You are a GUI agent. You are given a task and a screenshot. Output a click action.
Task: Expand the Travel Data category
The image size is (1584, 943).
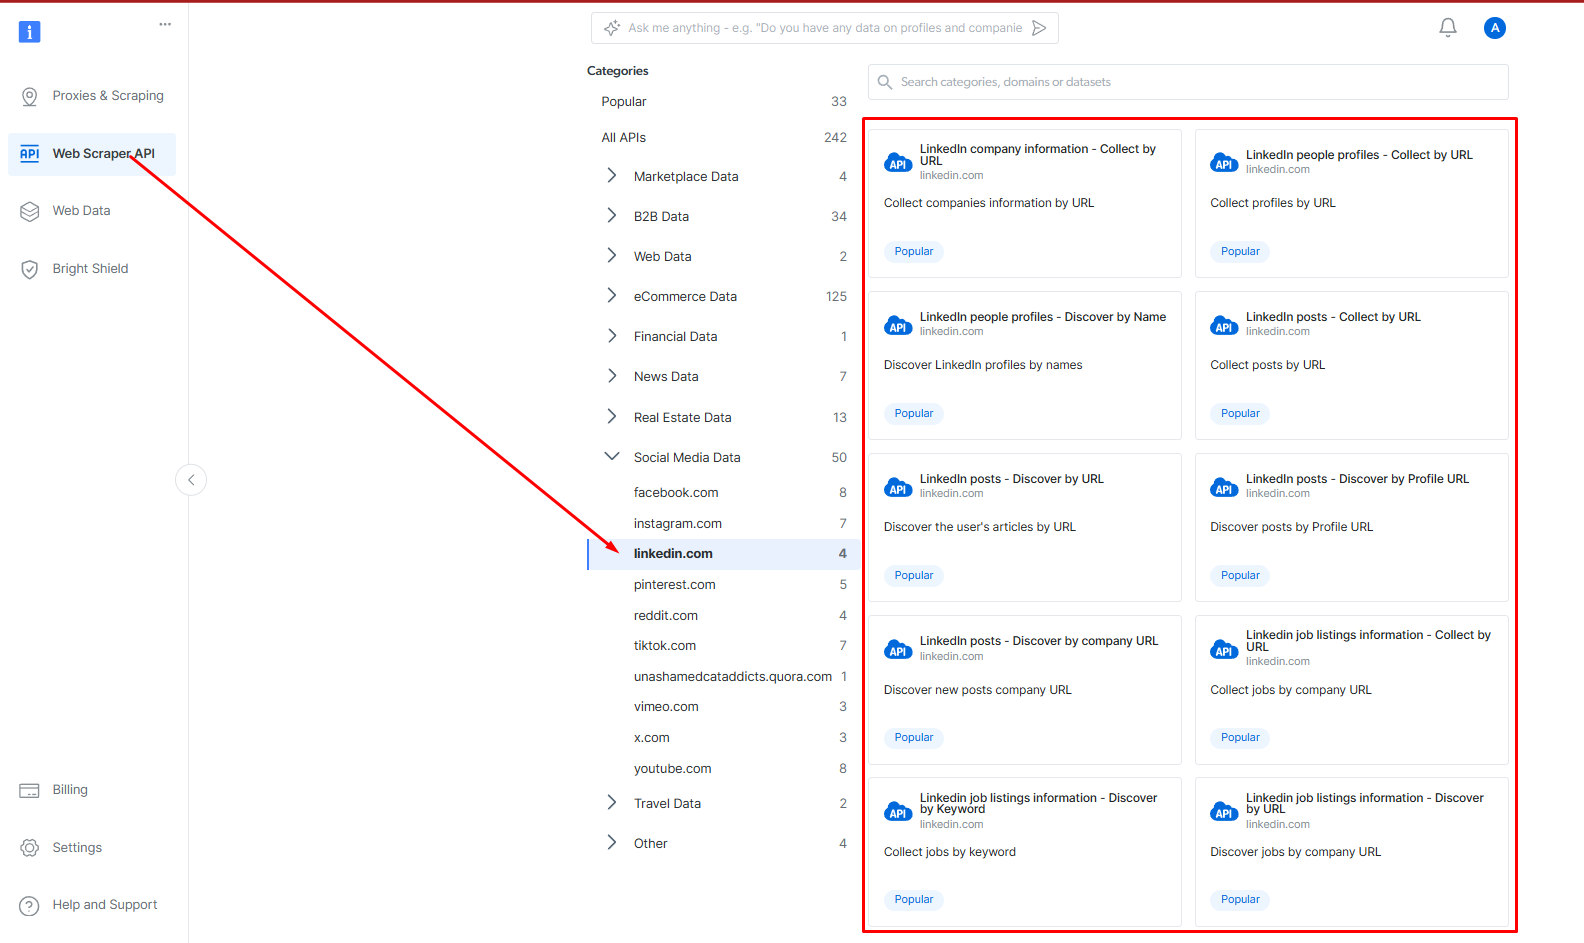click(612, 803)
